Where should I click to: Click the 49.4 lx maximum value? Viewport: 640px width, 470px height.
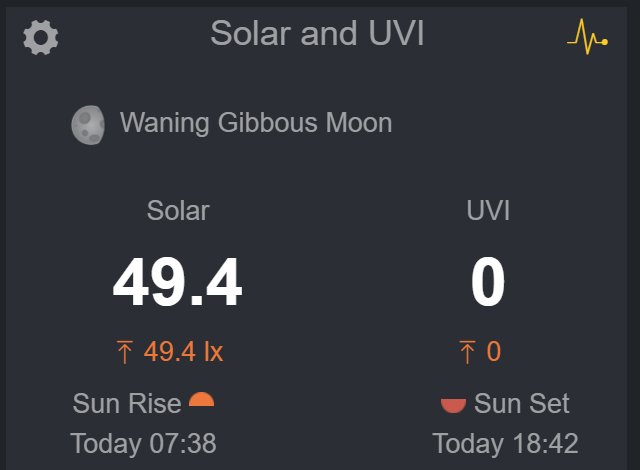[x=183, y=352]
